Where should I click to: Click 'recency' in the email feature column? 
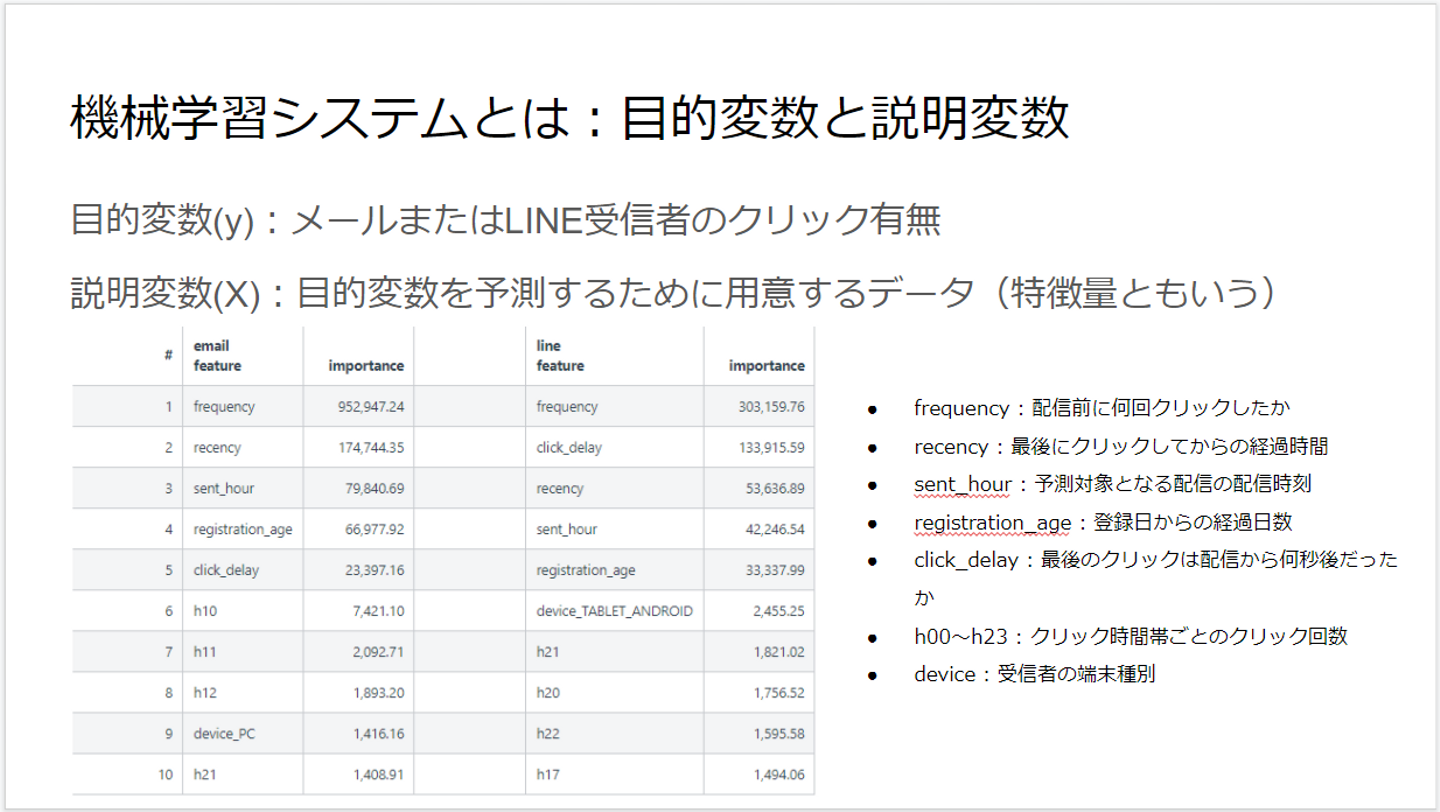point(217,448)
